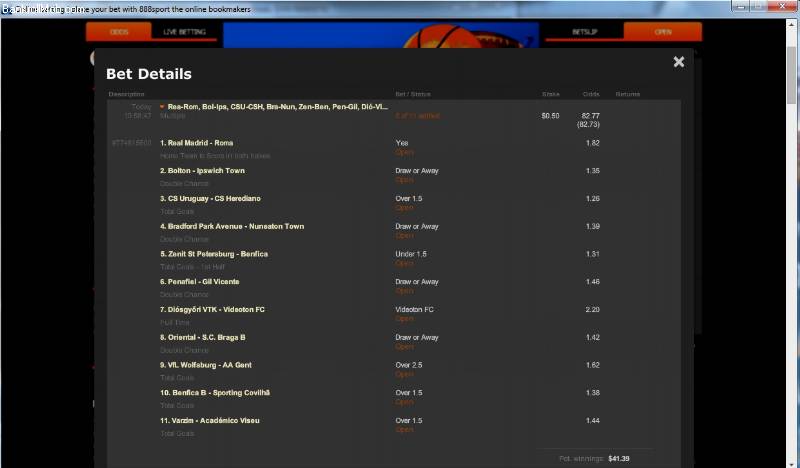The height and width of the screenshot is (468, 800).
Task: Select Bradford Park Avenue - Nuneaton Town match
Action: (232, 226)
